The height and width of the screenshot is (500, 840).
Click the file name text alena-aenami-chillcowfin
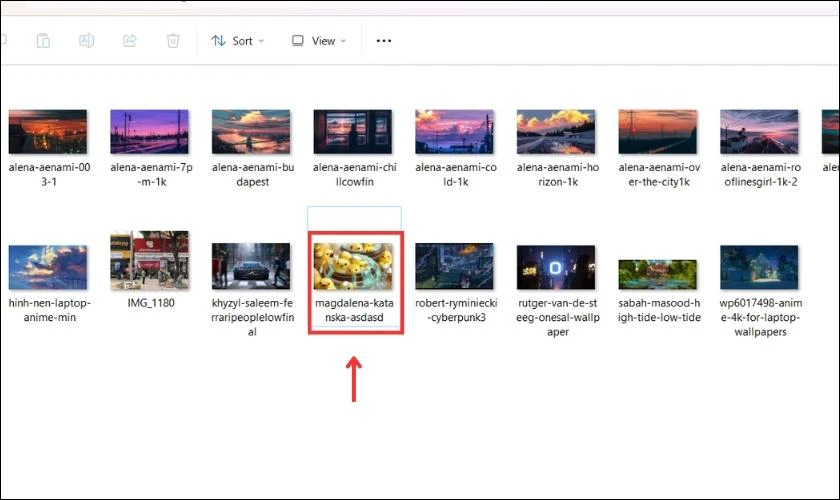354,175
